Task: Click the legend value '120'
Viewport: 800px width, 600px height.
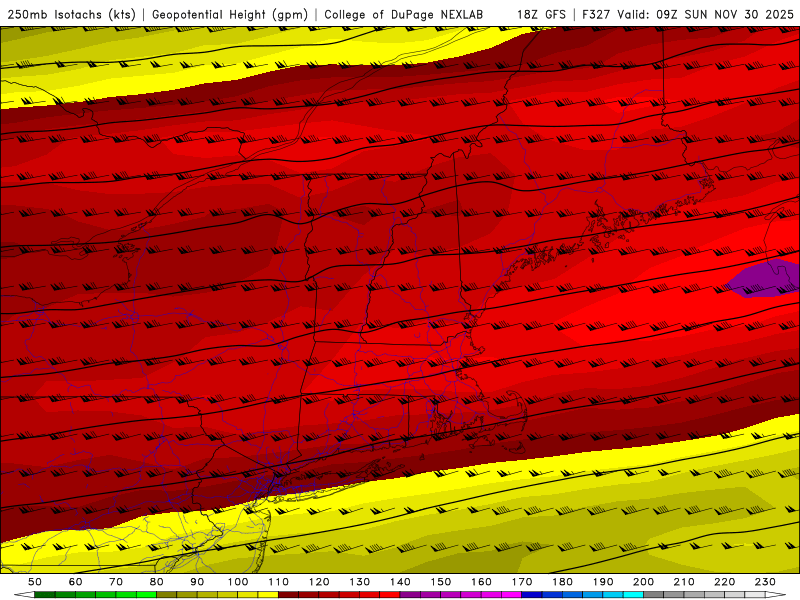Action: pos(319,582)
